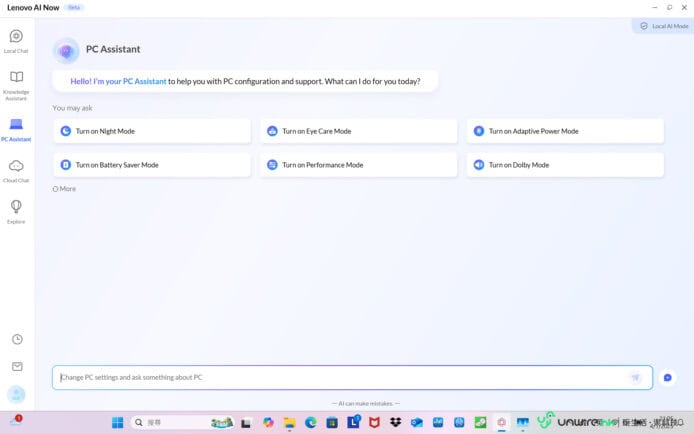This screenshot has height=434, width=694.
Task: Toggle the Local AI Mode badge
Action: (664, 26)
